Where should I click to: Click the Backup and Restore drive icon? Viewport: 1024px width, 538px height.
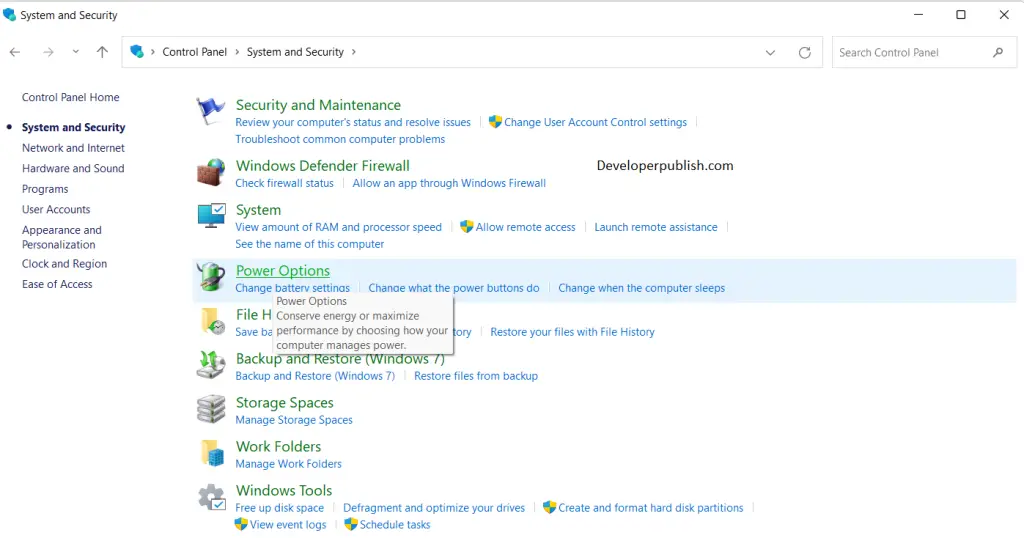coord(210,364)
